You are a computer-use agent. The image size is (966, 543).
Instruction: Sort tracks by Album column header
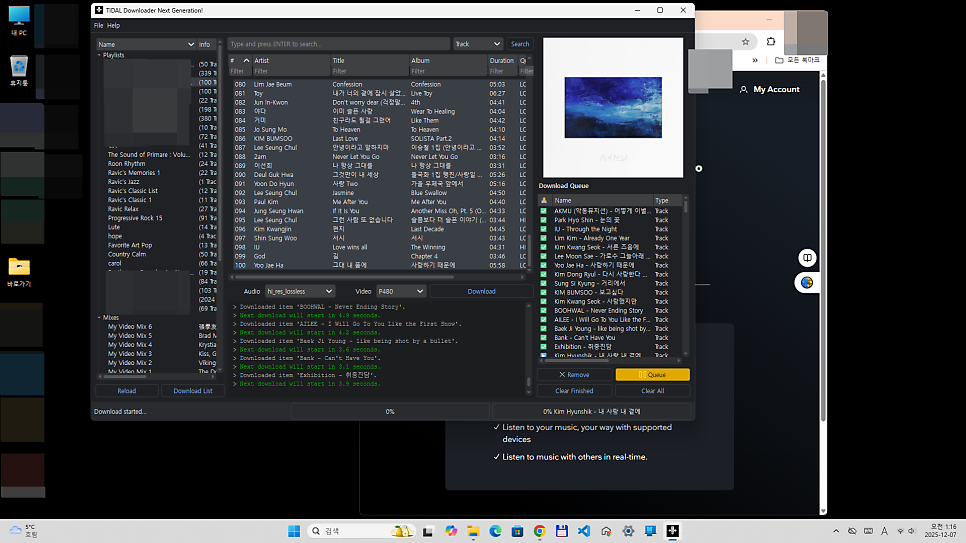pyautogui.click(x=448, y=60)
